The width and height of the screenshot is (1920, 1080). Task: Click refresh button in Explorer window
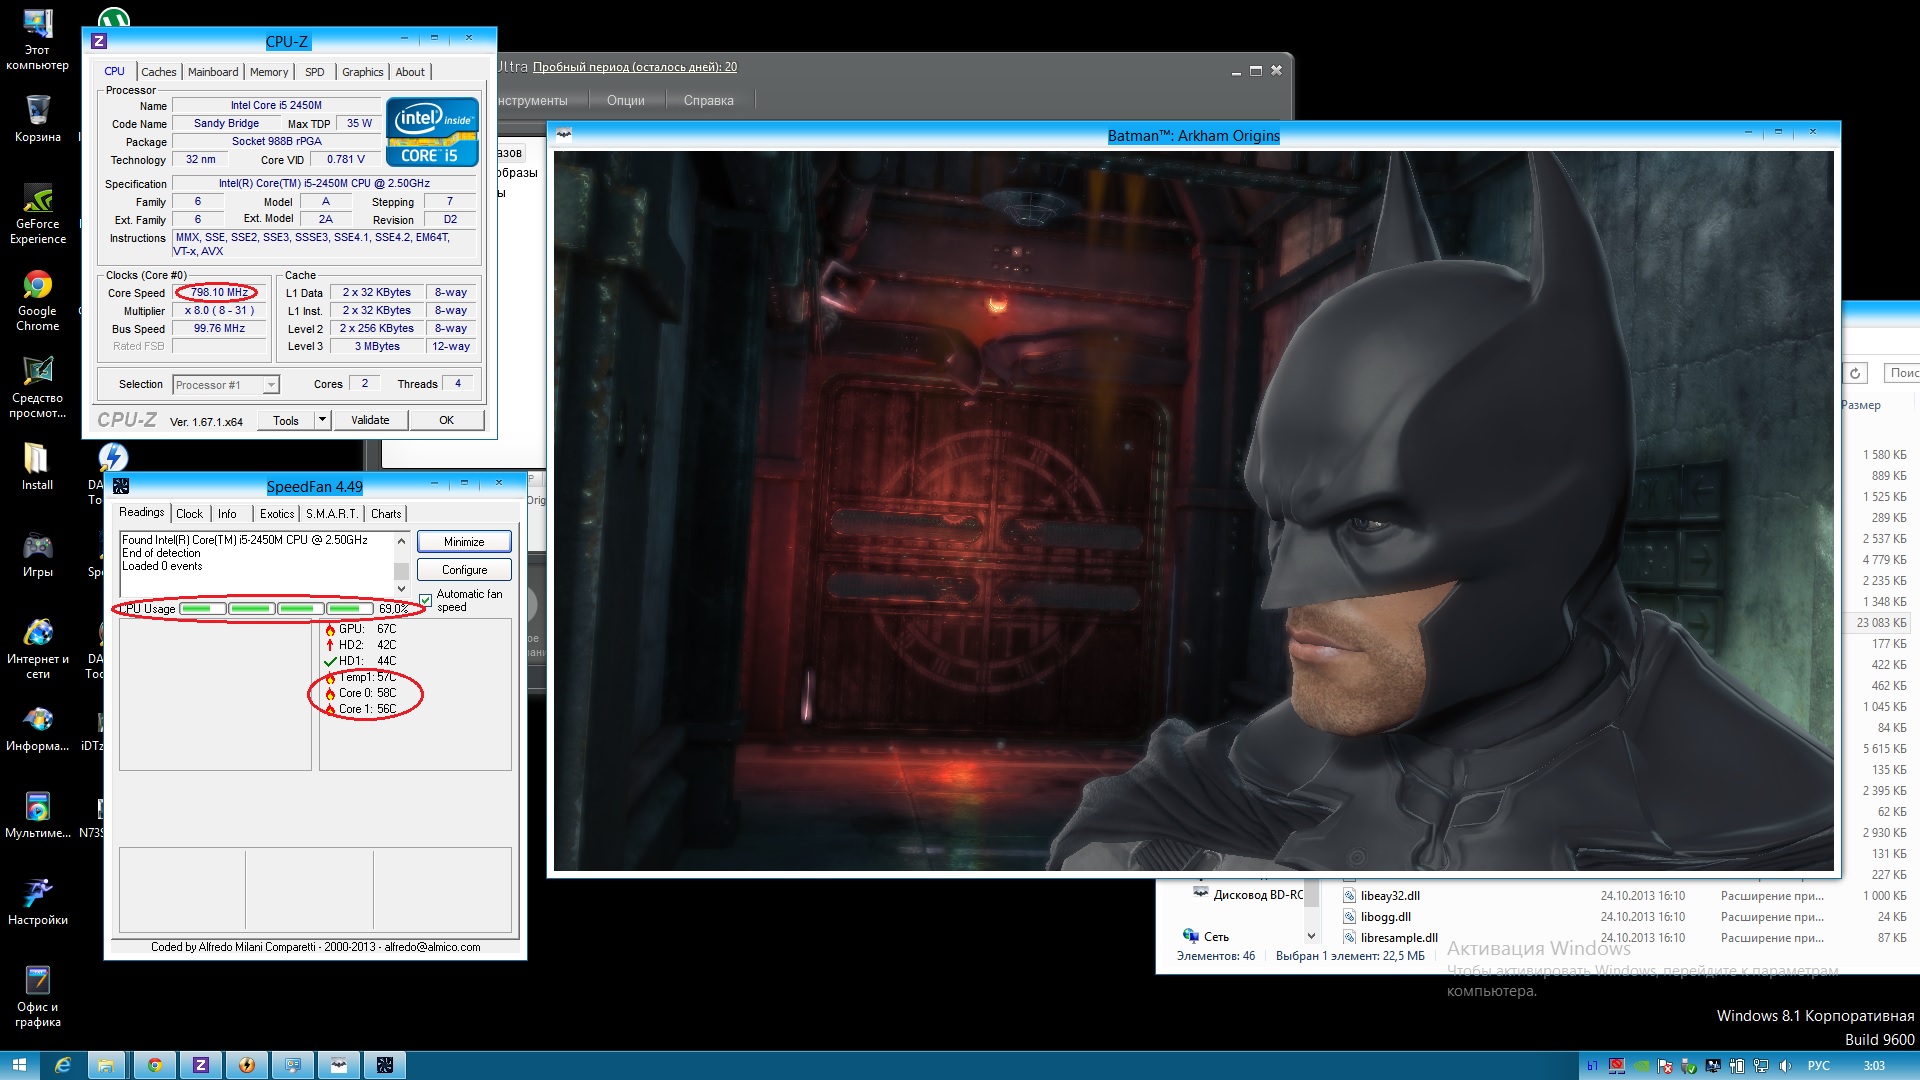pos(1855,373)
